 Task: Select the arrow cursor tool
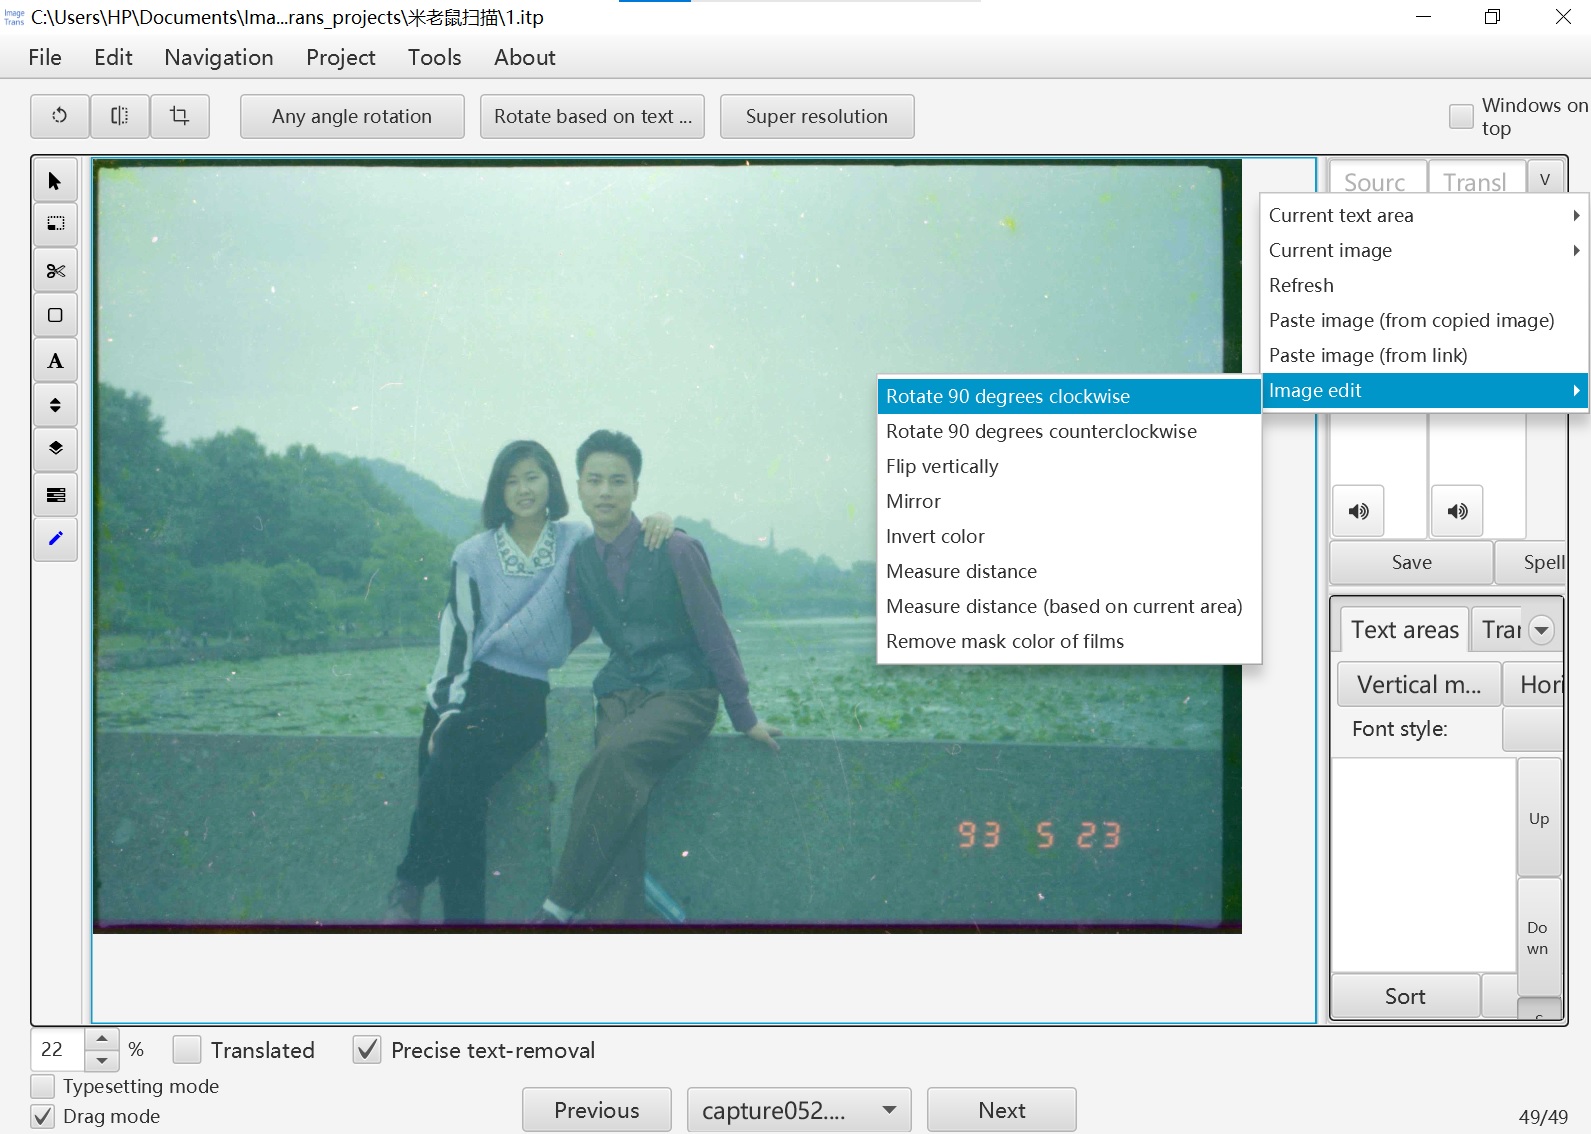coord(55,181)
